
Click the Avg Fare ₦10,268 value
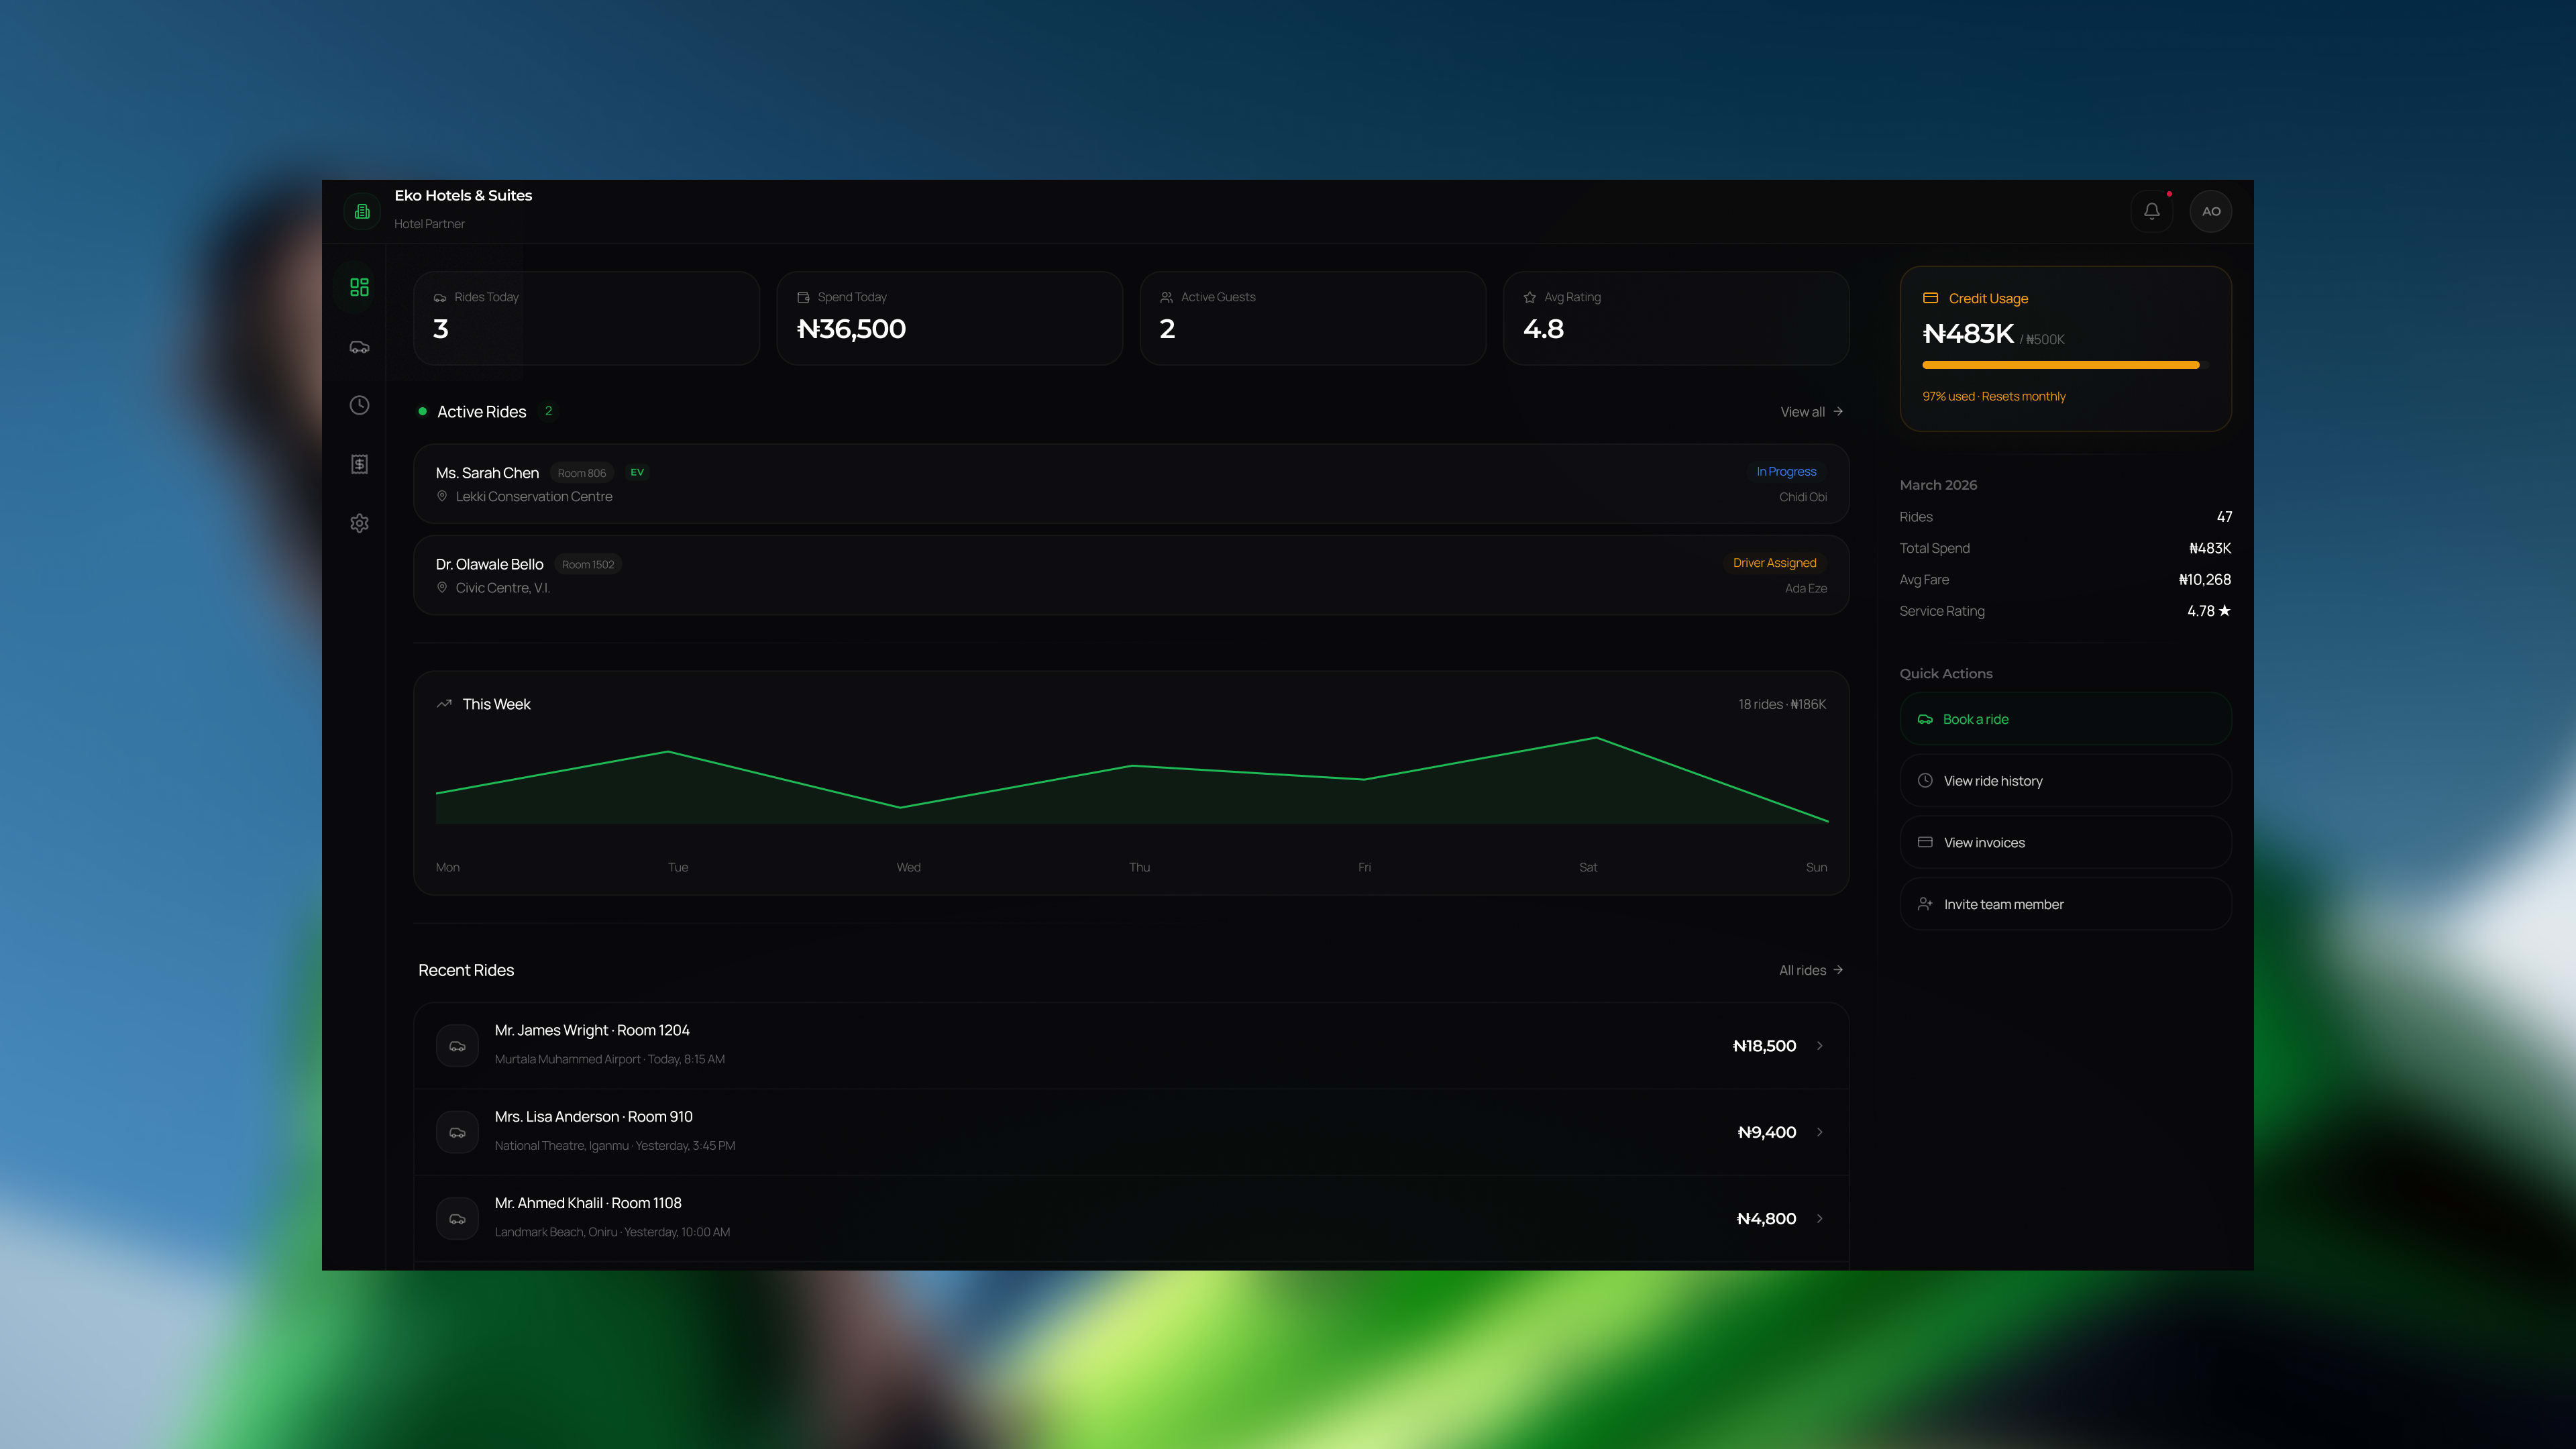pyautogui.click(x=2205, y=580)
